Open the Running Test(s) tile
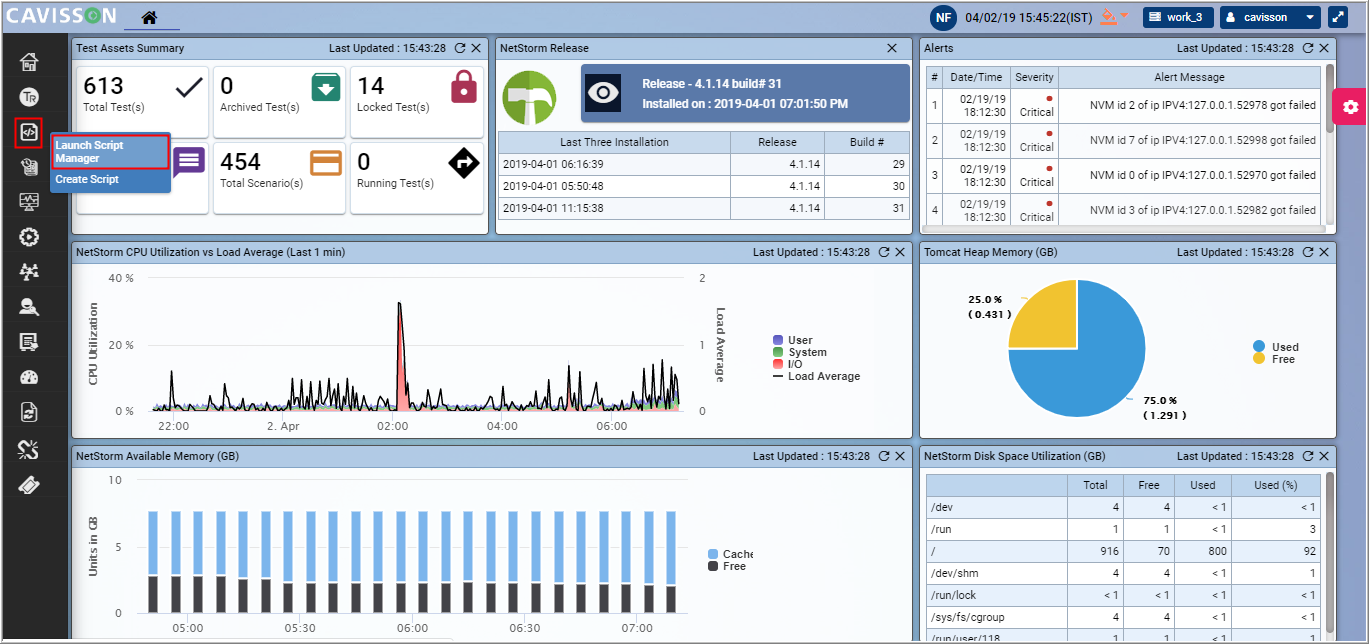The width and height of the screenshot is (1369, 644). point(416,177)
